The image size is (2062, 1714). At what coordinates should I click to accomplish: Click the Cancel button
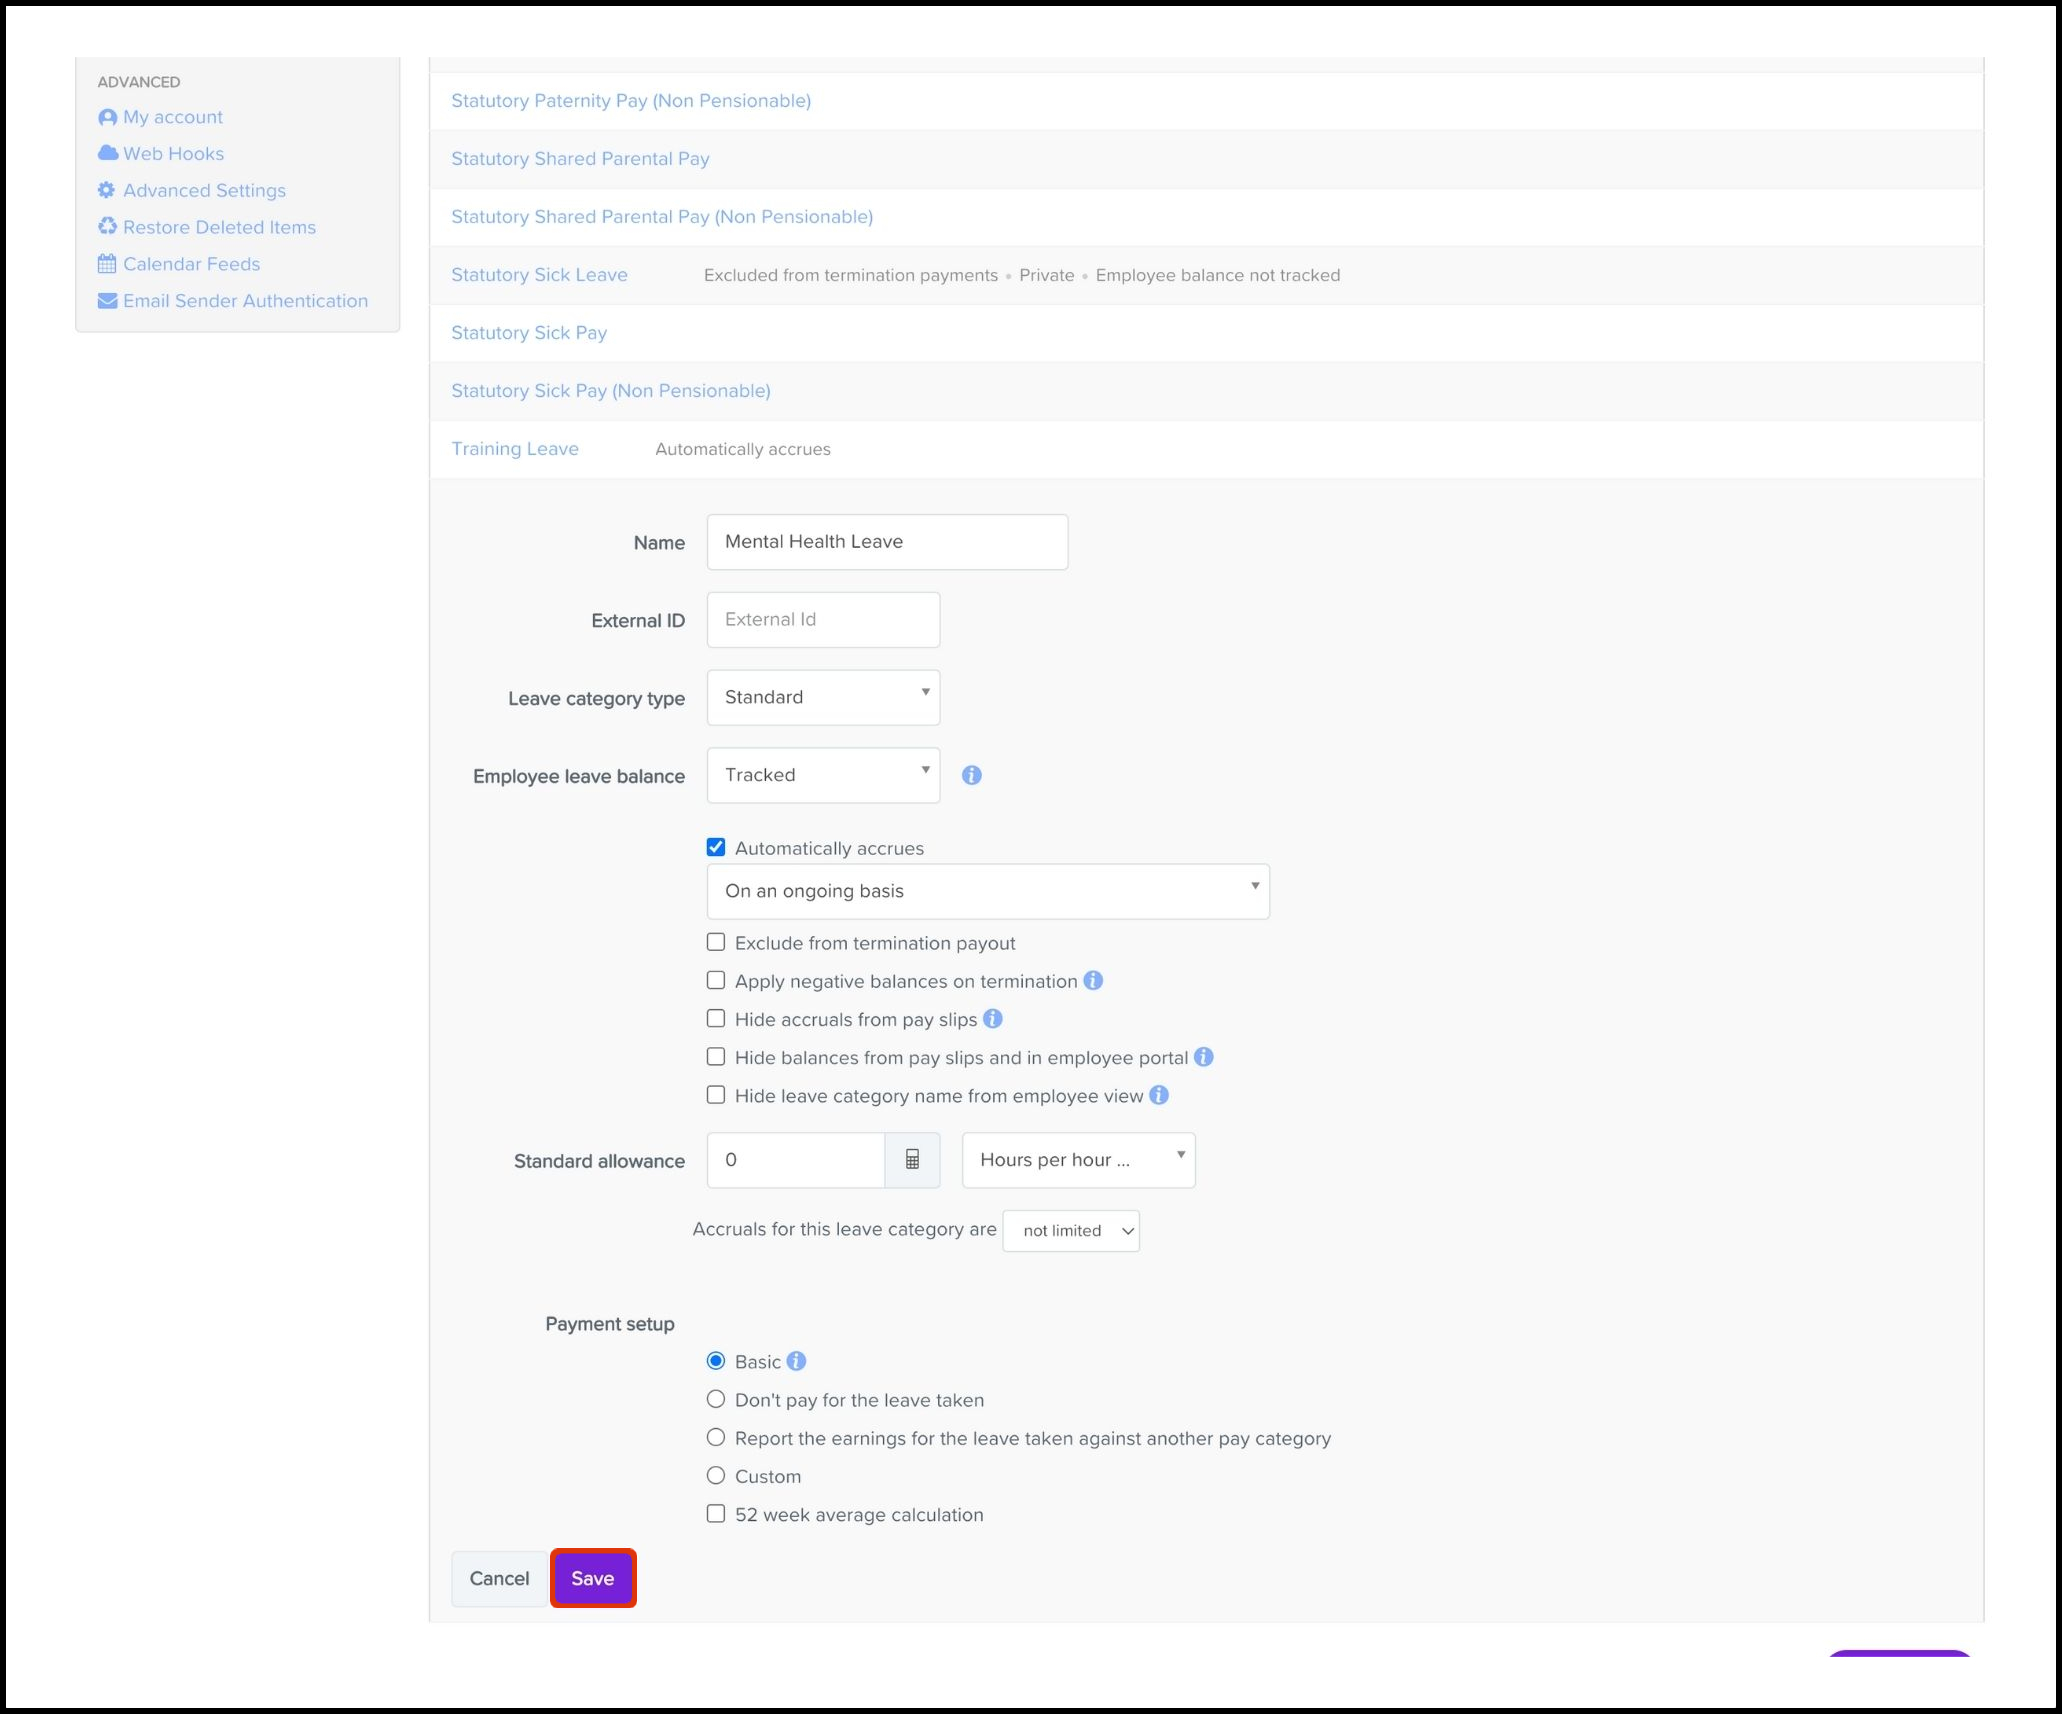499,1578
